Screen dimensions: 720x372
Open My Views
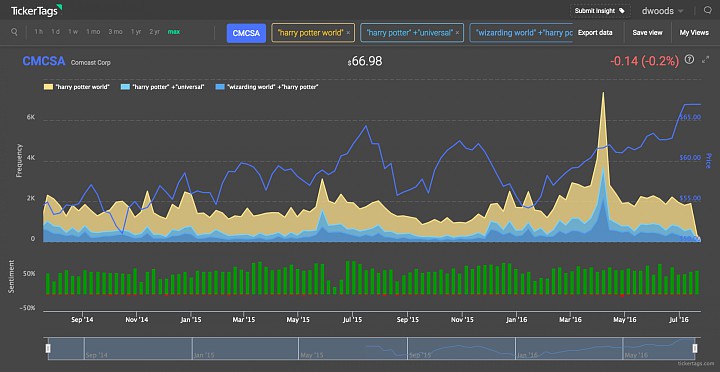pyautogui.click(x=694, y=33)
